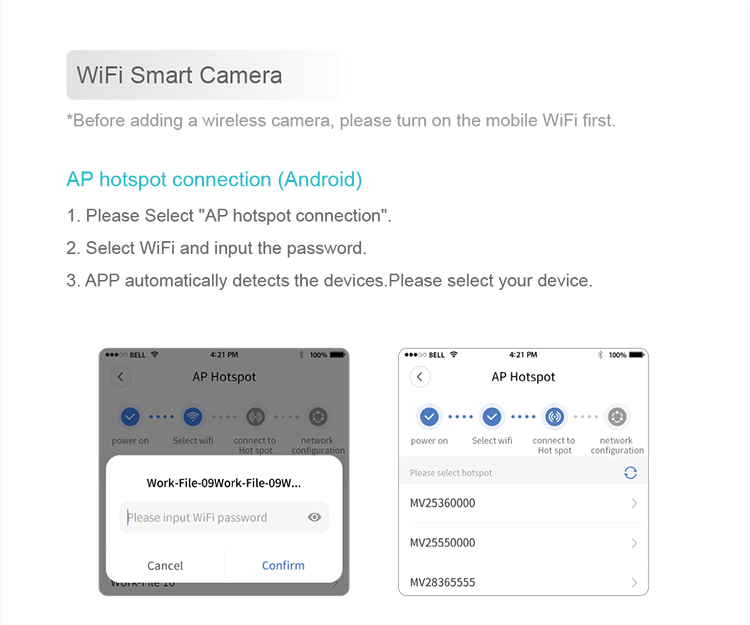
Task: Select hotspot MV25360000 from list
Action: pyautogui.click(x=523, y=503)
